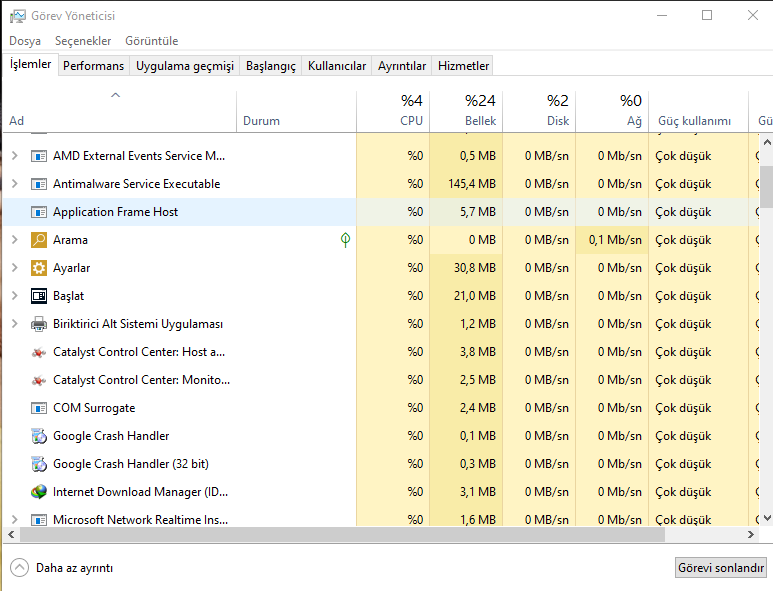Click the vertical scrollbar up arrow
This screenshot has height=591, width=773.
pos(767,142)
